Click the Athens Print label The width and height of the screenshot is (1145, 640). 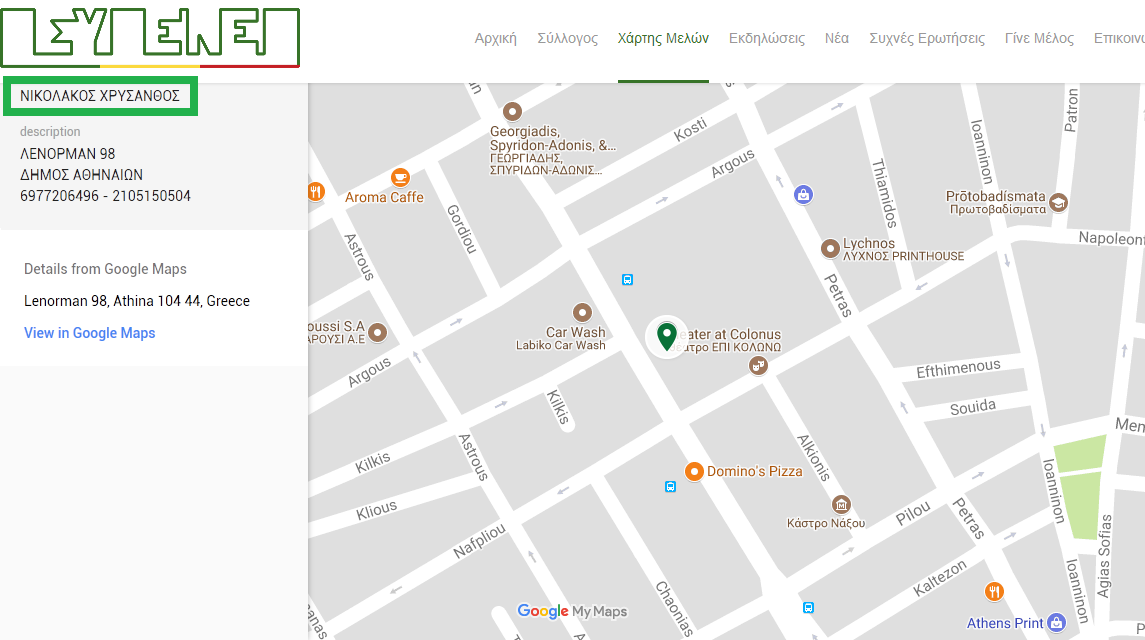(x=1005, y=623)
